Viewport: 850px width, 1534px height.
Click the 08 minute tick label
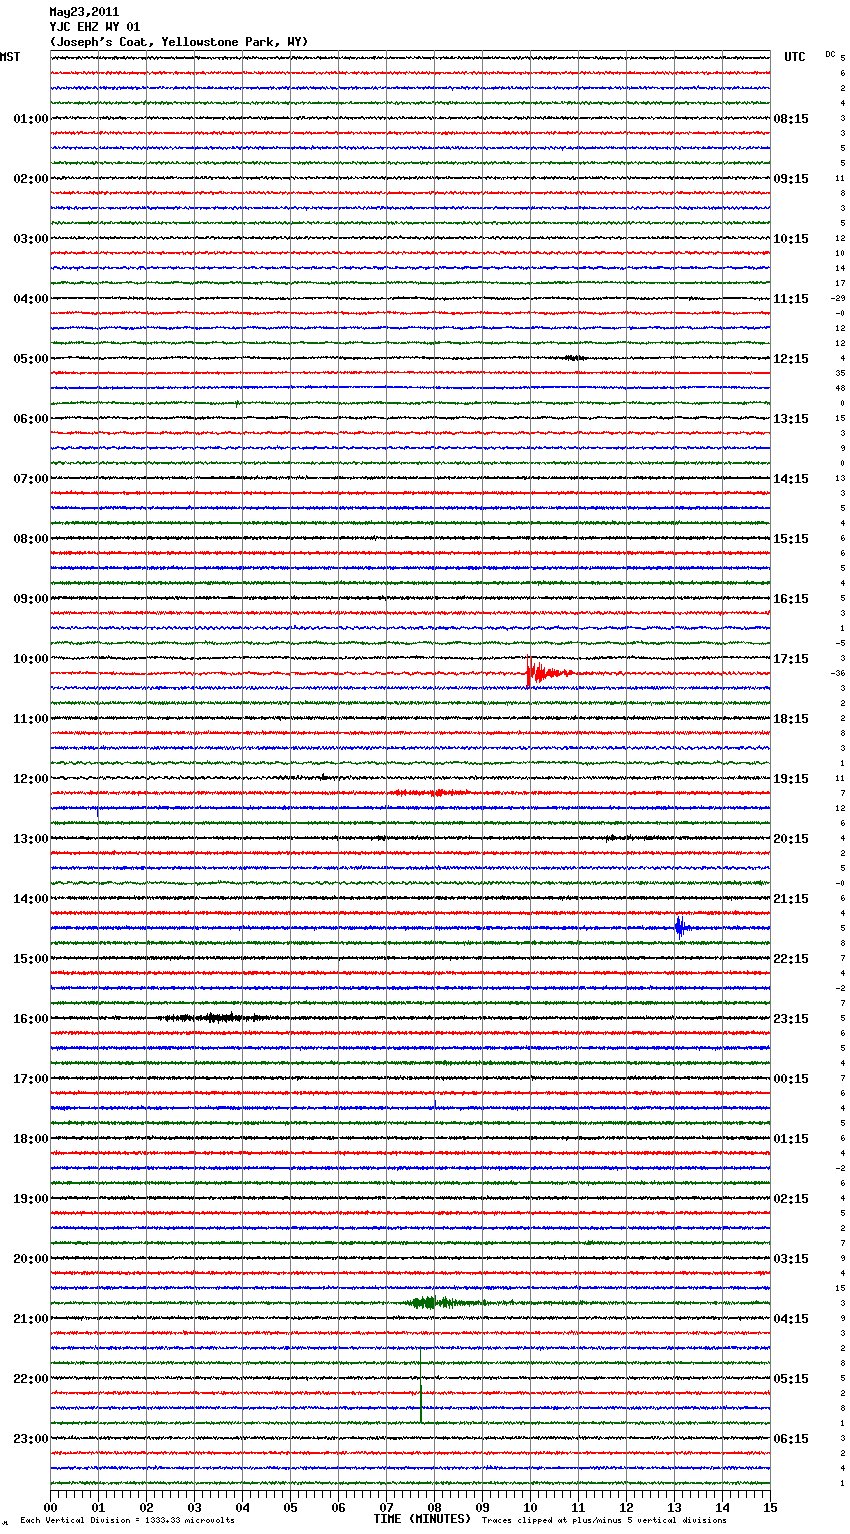pyautogui.click(x=434, y=1507)
